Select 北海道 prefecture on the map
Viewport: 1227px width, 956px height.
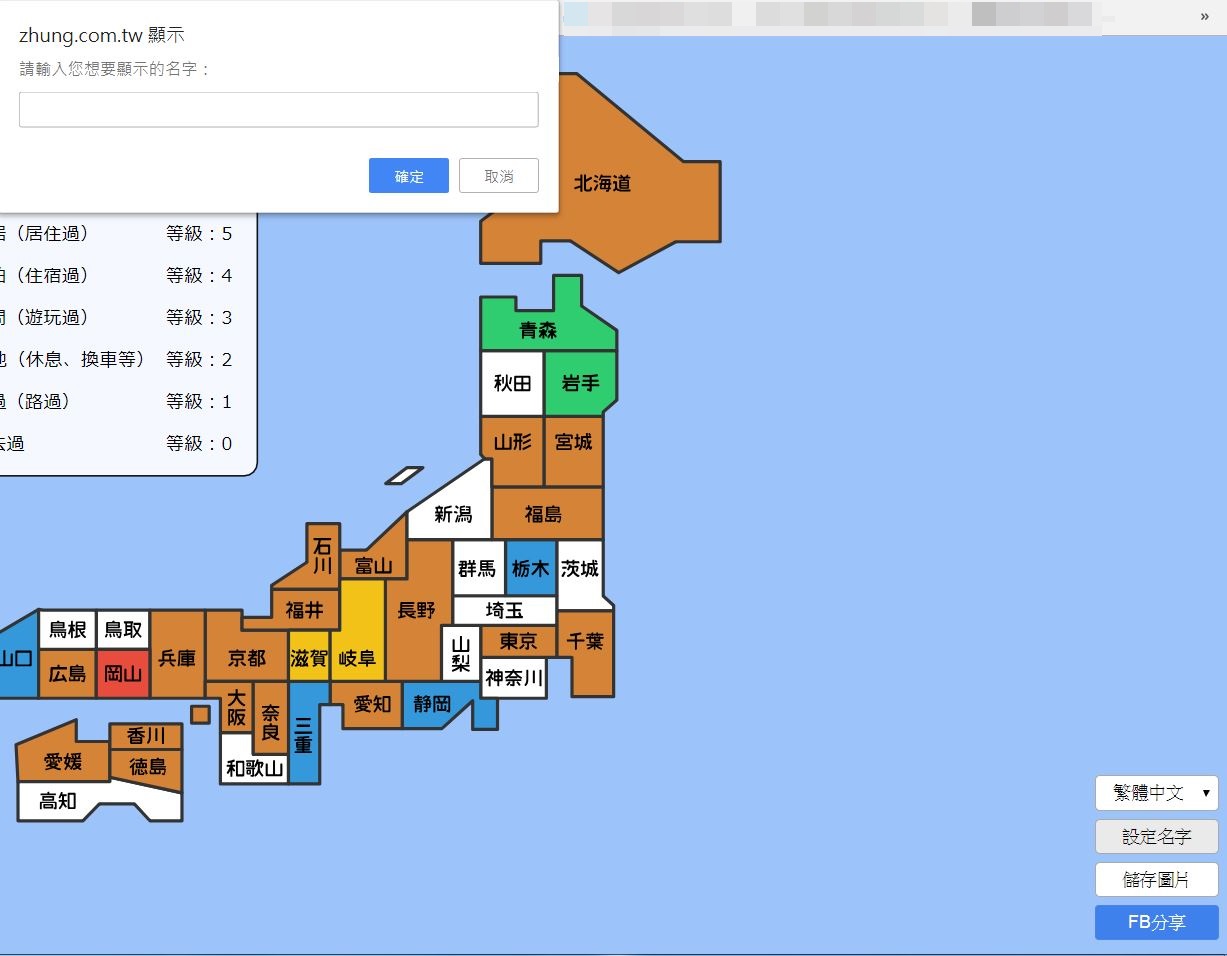[x=602, y=184]
